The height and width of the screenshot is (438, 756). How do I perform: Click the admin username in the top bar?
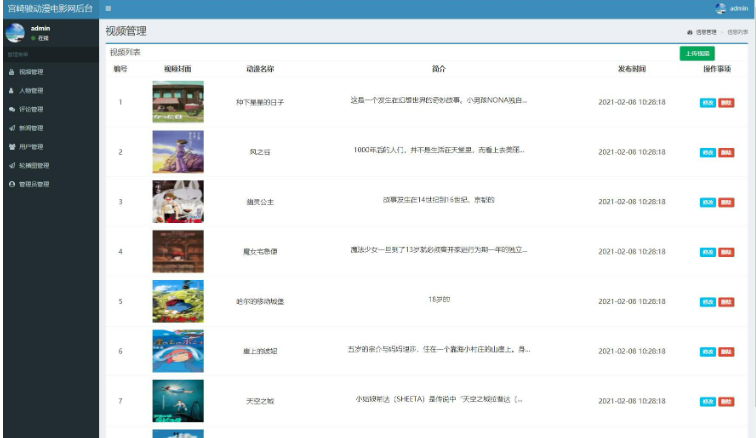[738, 8]
